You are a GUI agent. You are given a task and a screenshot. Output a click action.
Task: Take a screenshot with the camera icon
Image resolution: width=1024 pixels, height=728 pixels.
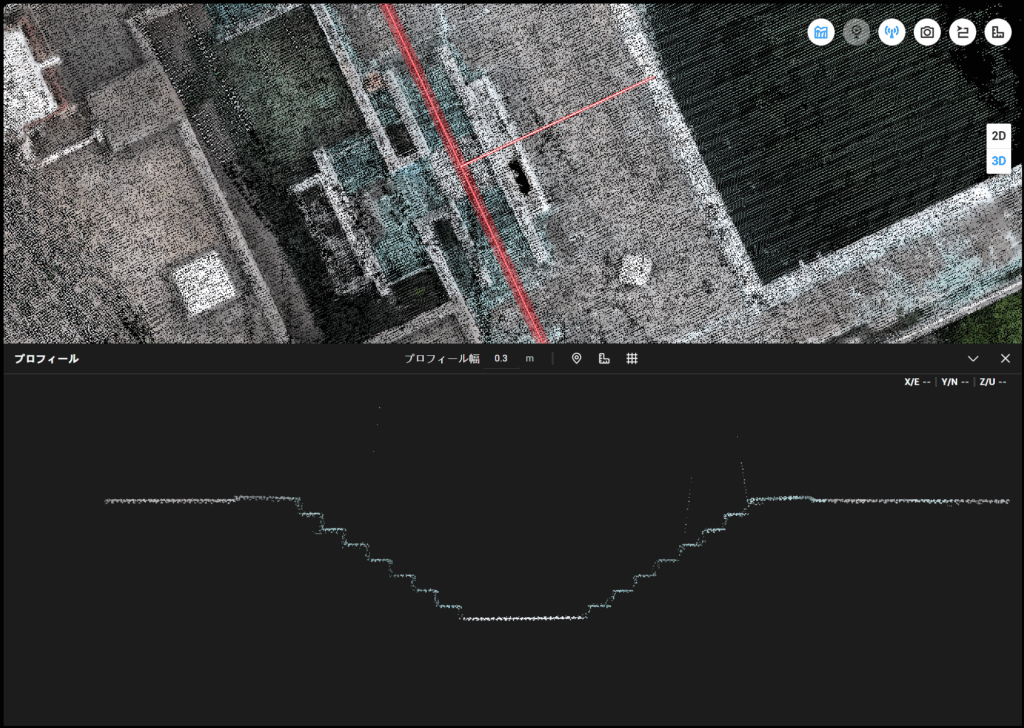[x=927, y=33]
